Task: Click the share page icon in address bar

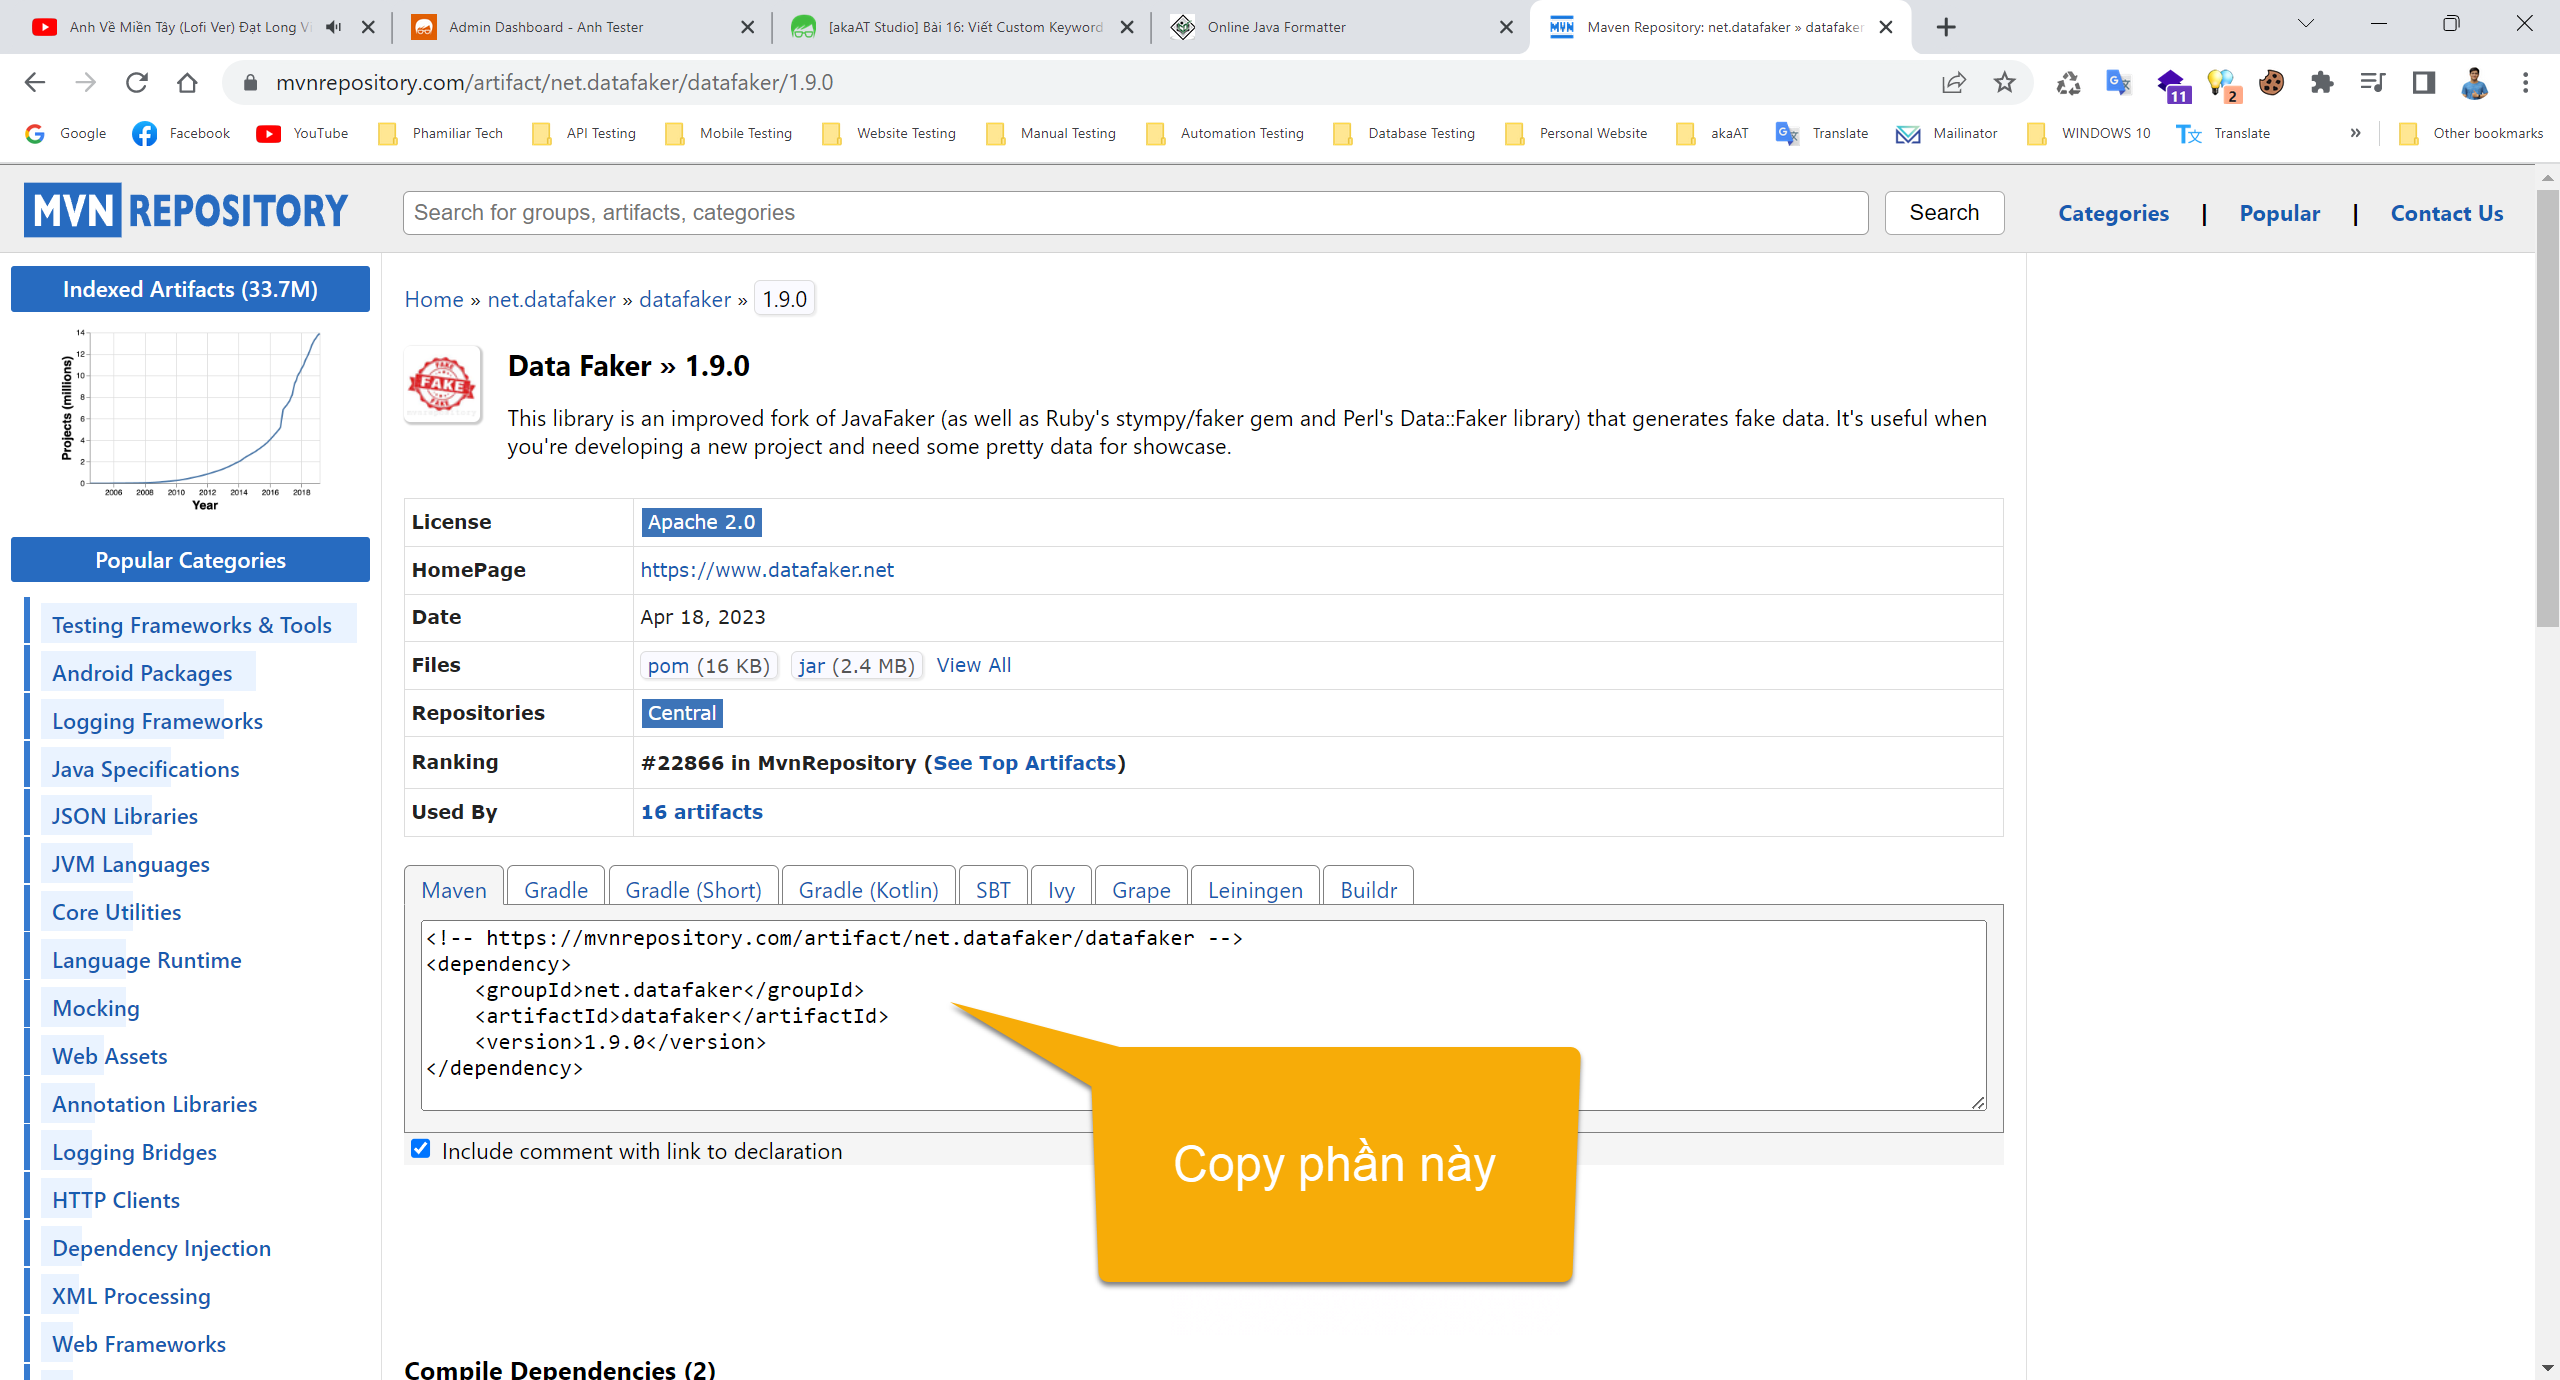Action: [x=1953, y=83]
